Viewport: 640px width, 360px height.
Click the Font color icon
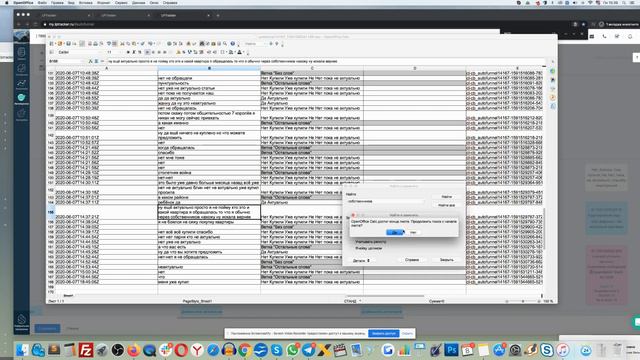[x=240, y=52]
